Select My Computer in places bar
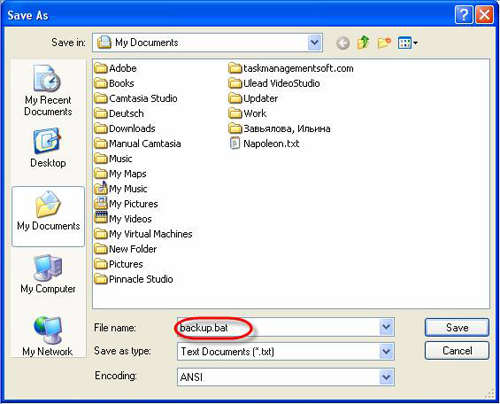Screen dimensions: 500x404 (48, 274)
